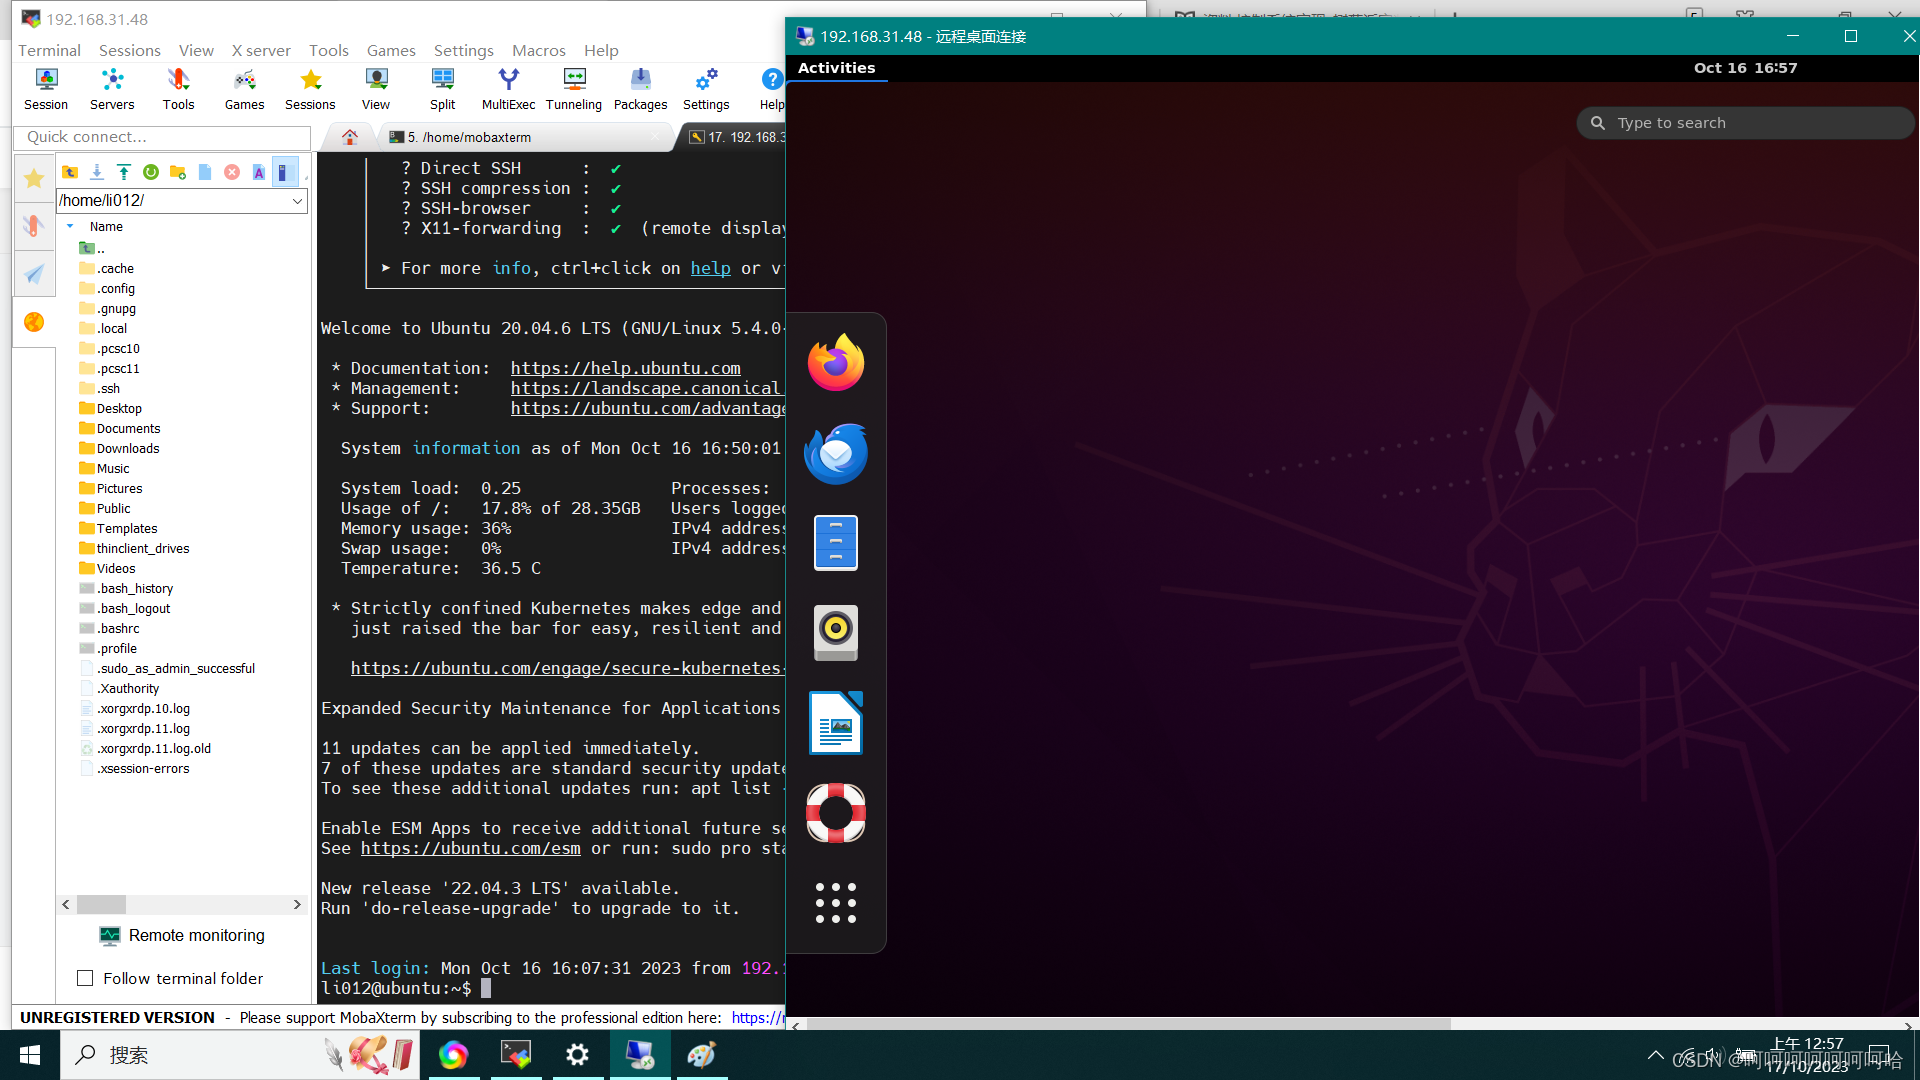Show applications grid in Ubuntu dock

[836, 902]
